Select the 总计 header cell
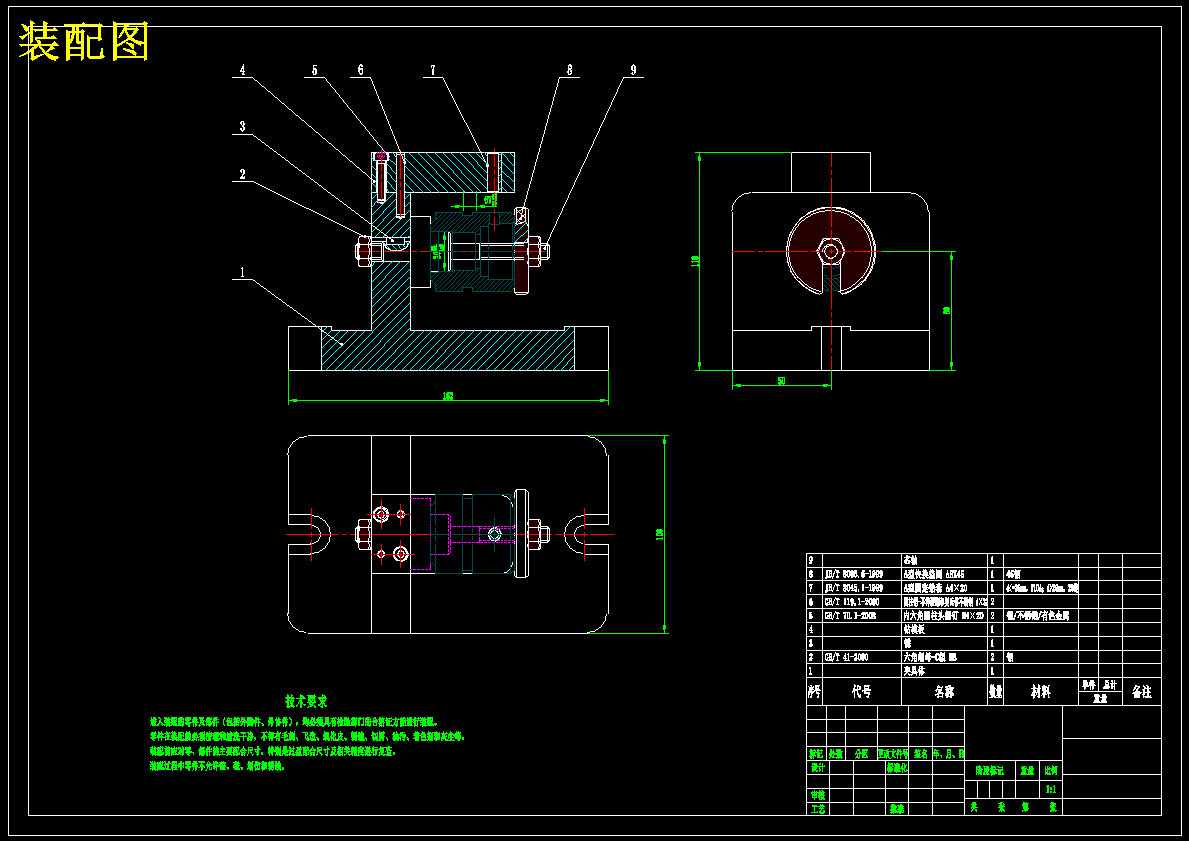 (1110, 685)
